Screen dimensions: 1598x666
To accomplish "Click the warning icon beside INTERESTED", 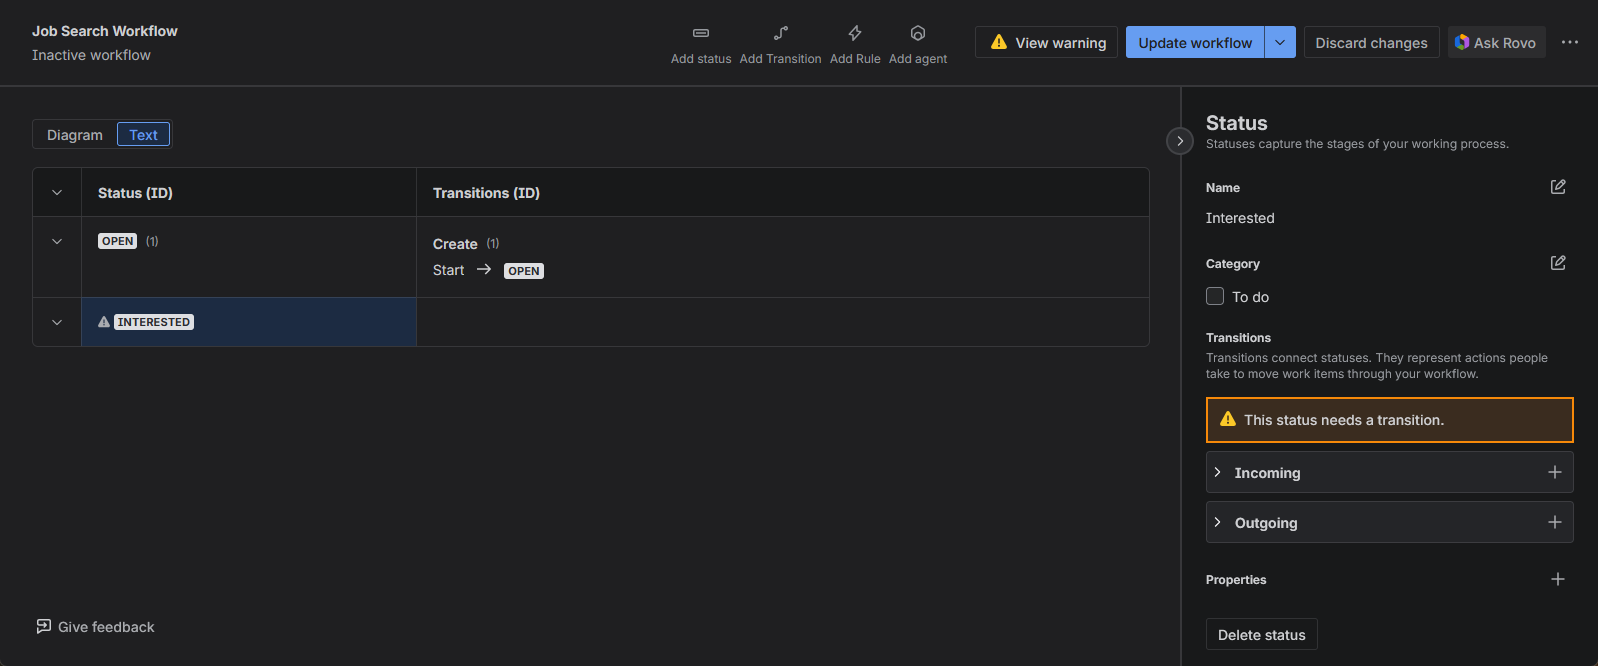I will point(104,322).
